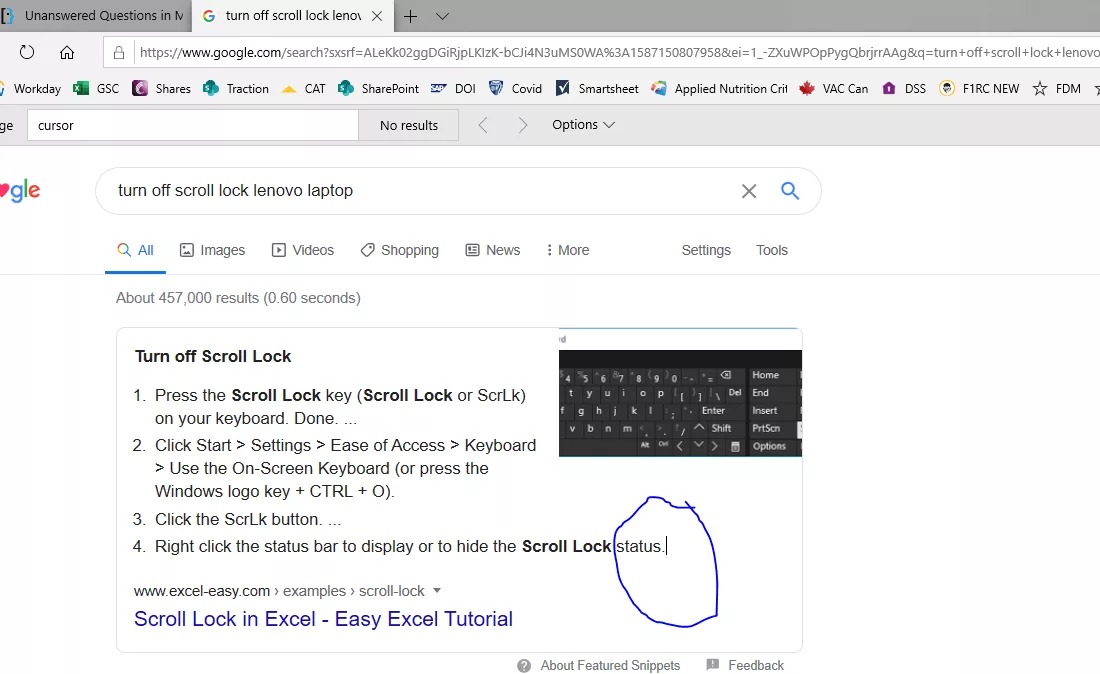Open the FDM bookmark
The height and width of the screenshot is (674, 1100).
1057,88
